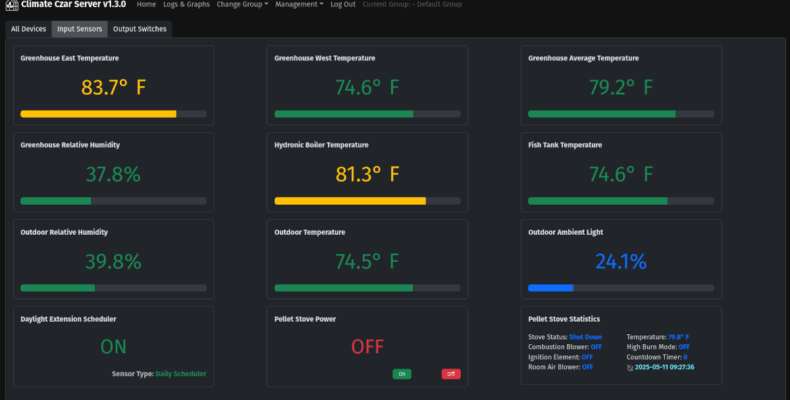Click the clock icon beside the stove timestamp
Image resolution: width=790 pixels, height=400 pixels.
click(630, 367)
